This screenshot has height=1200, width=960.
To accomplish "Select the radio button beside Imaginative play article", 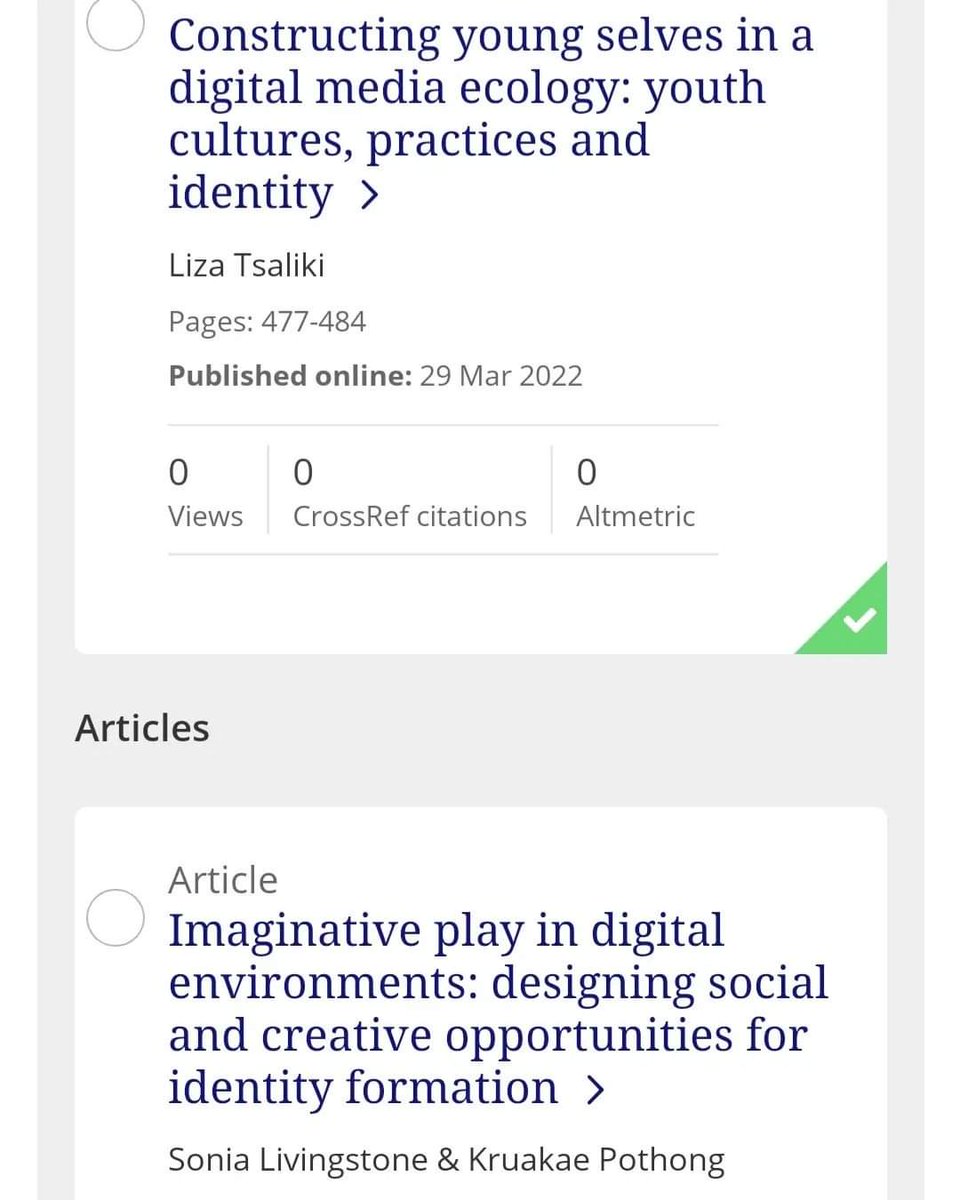I will (116, 917).
